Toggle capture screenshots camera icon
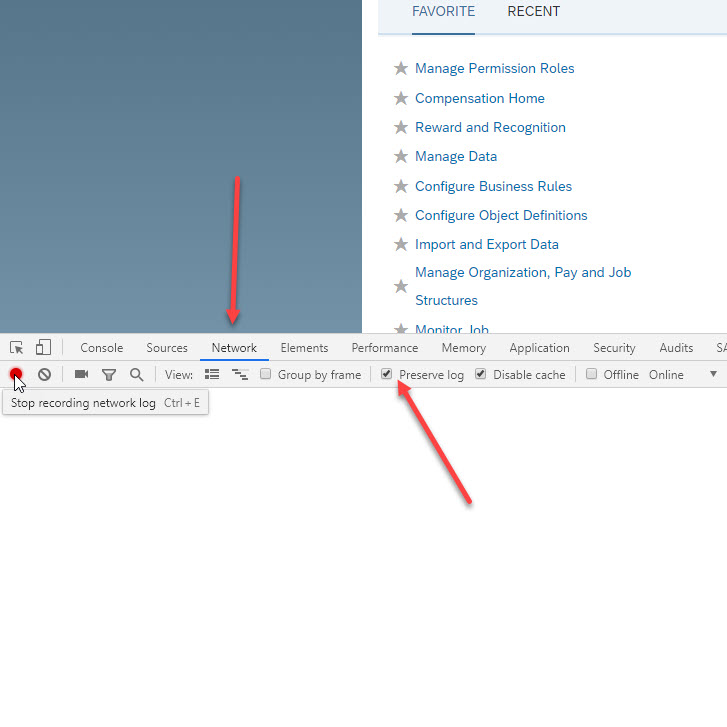 point(82,374)
